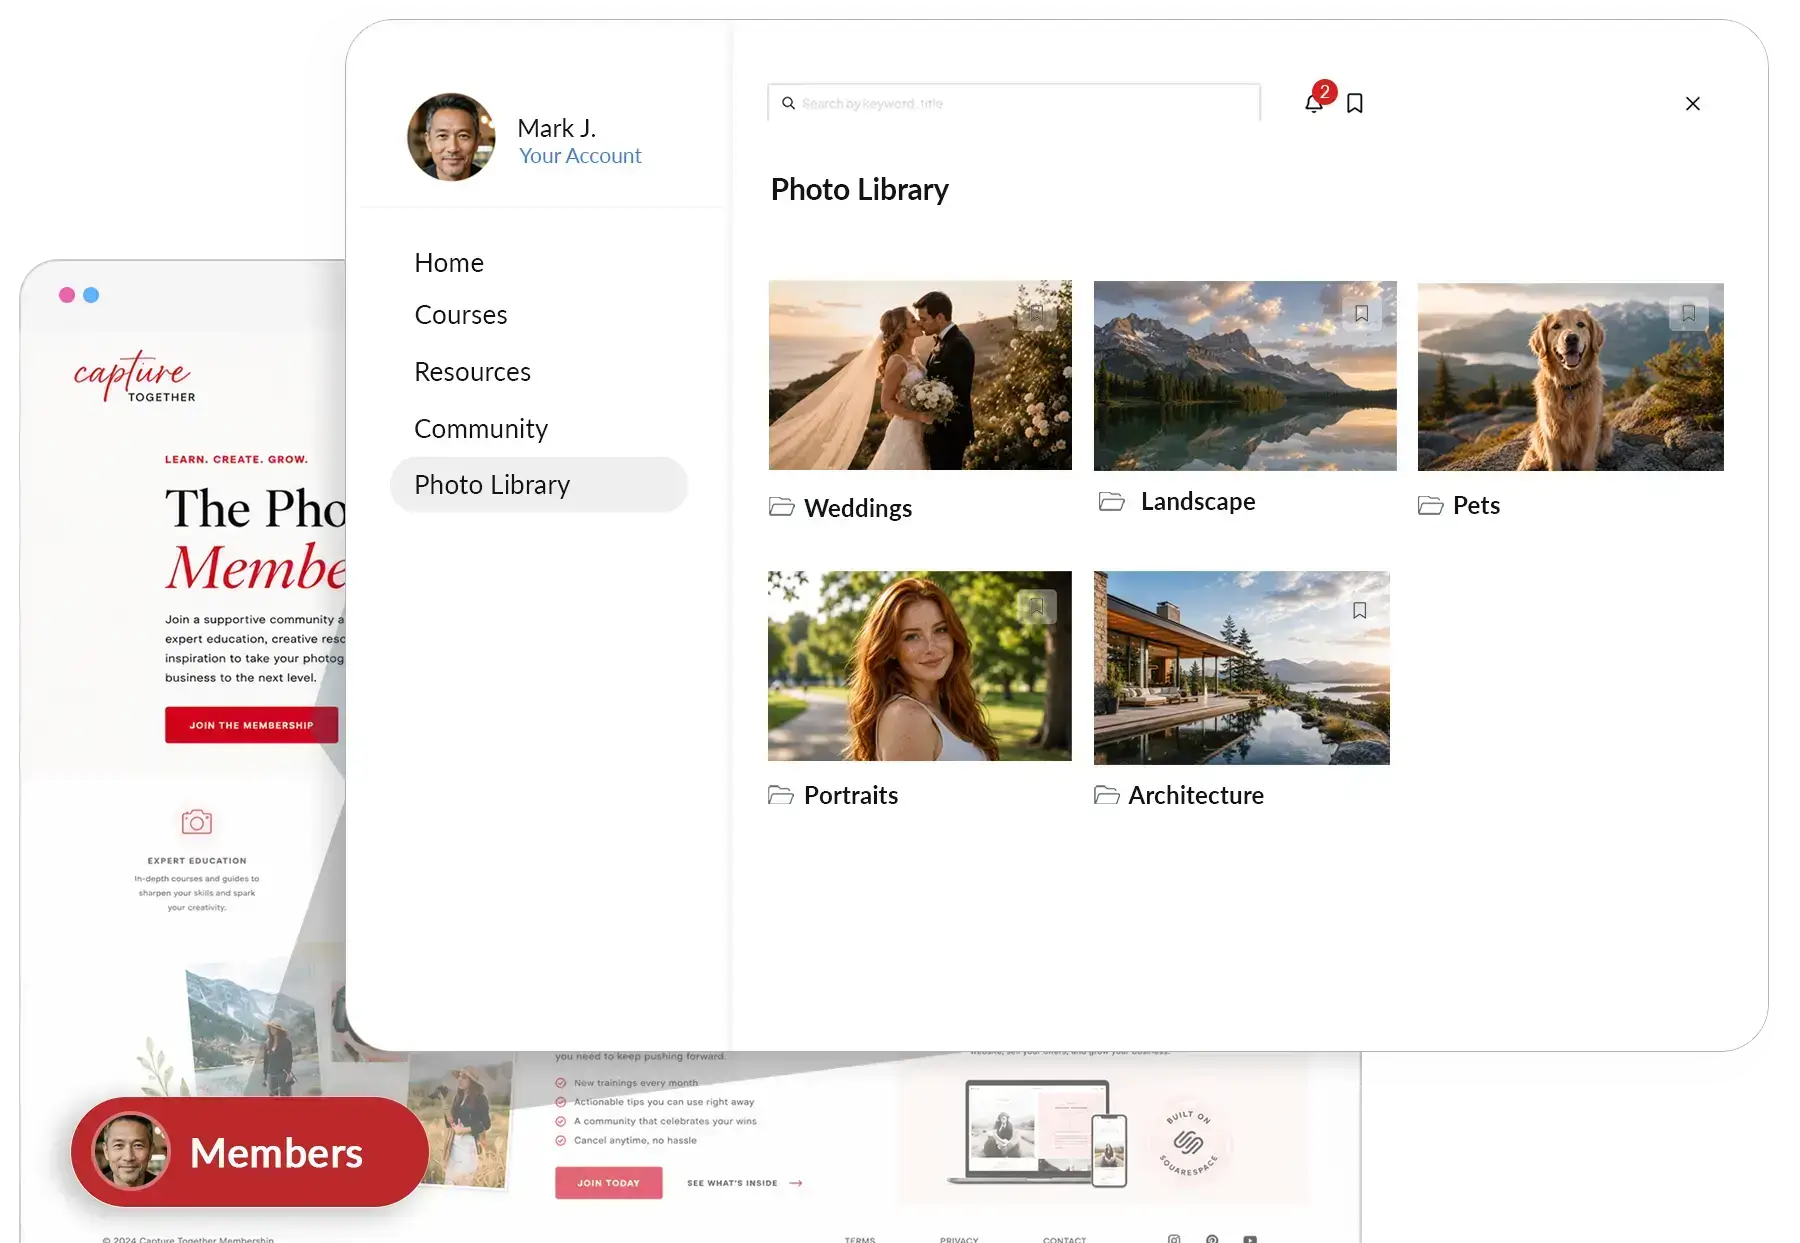Open Community in sidebar

coord(481,428)
